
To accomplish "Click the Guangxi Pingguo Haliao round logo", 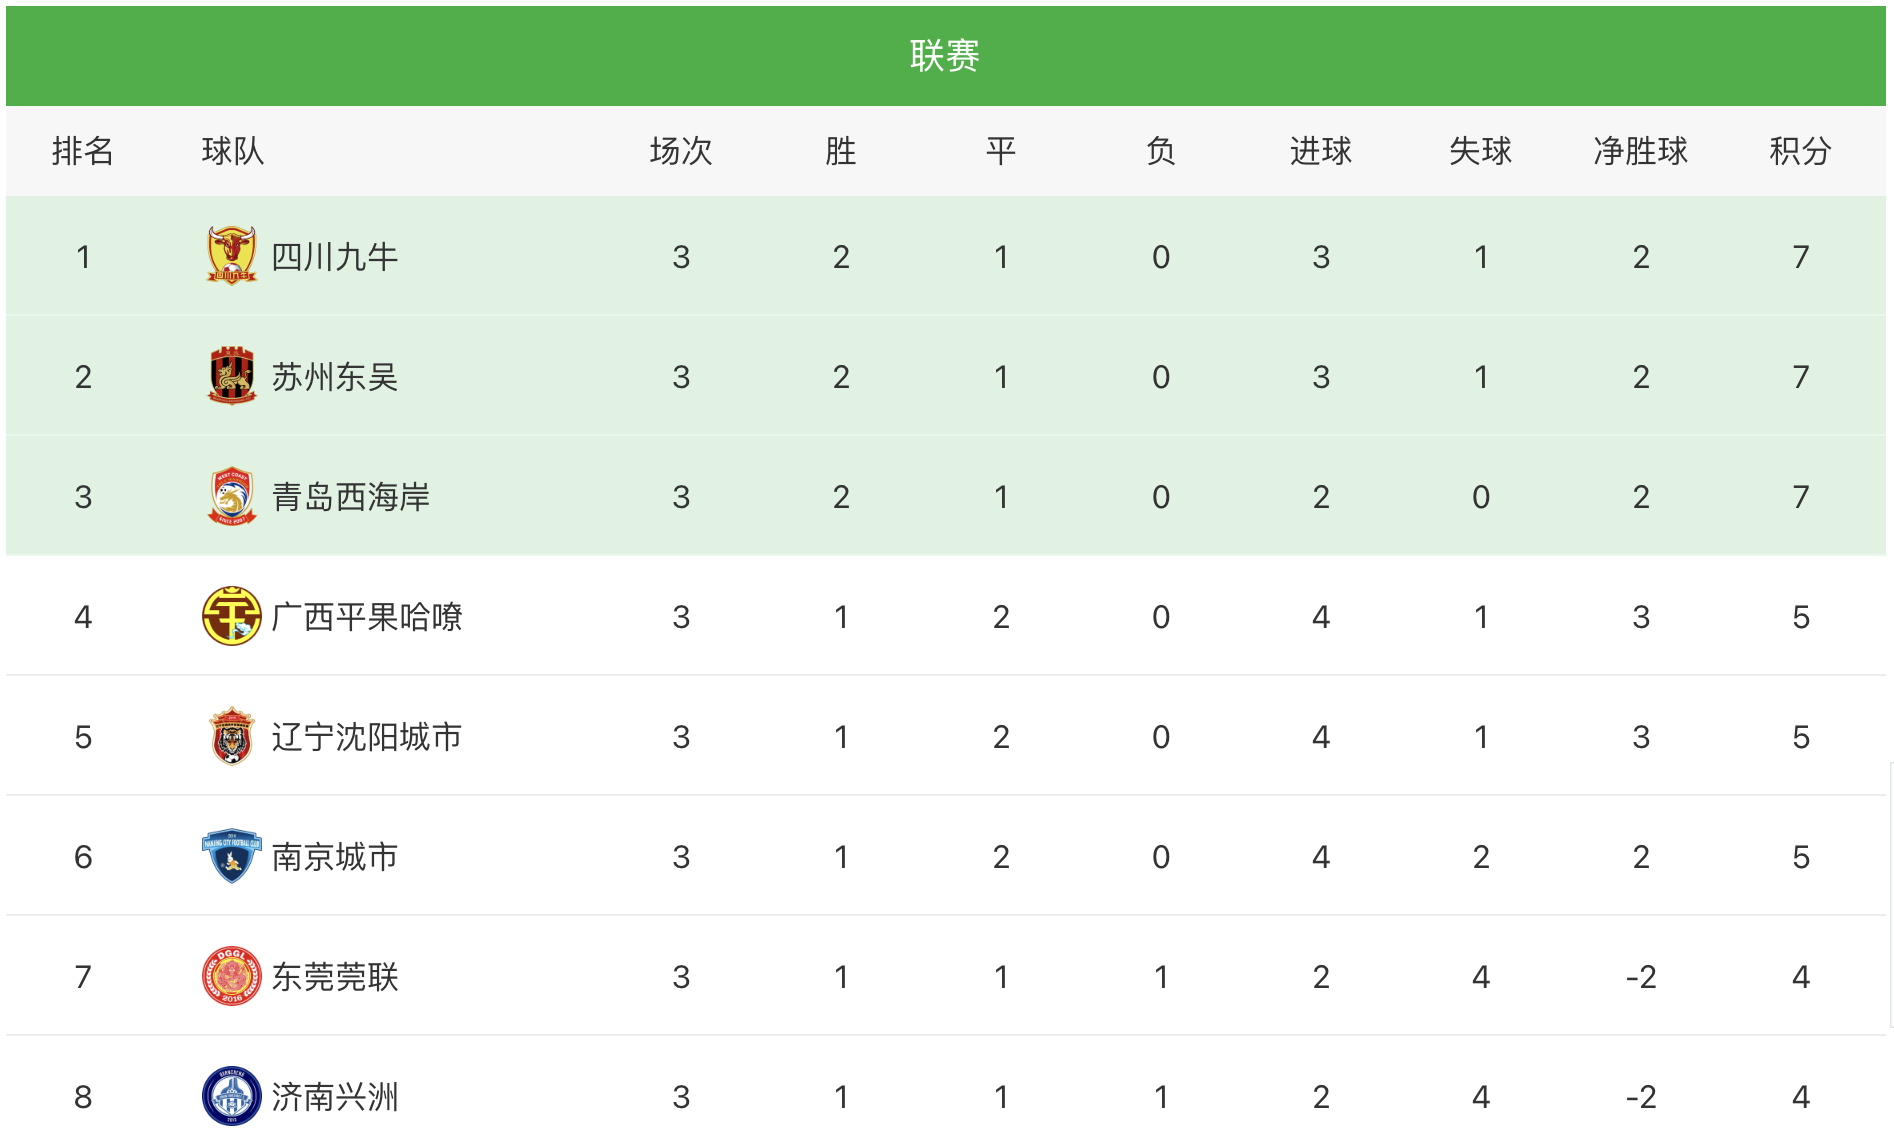I will pyautogui.click(x=232, y=616).
